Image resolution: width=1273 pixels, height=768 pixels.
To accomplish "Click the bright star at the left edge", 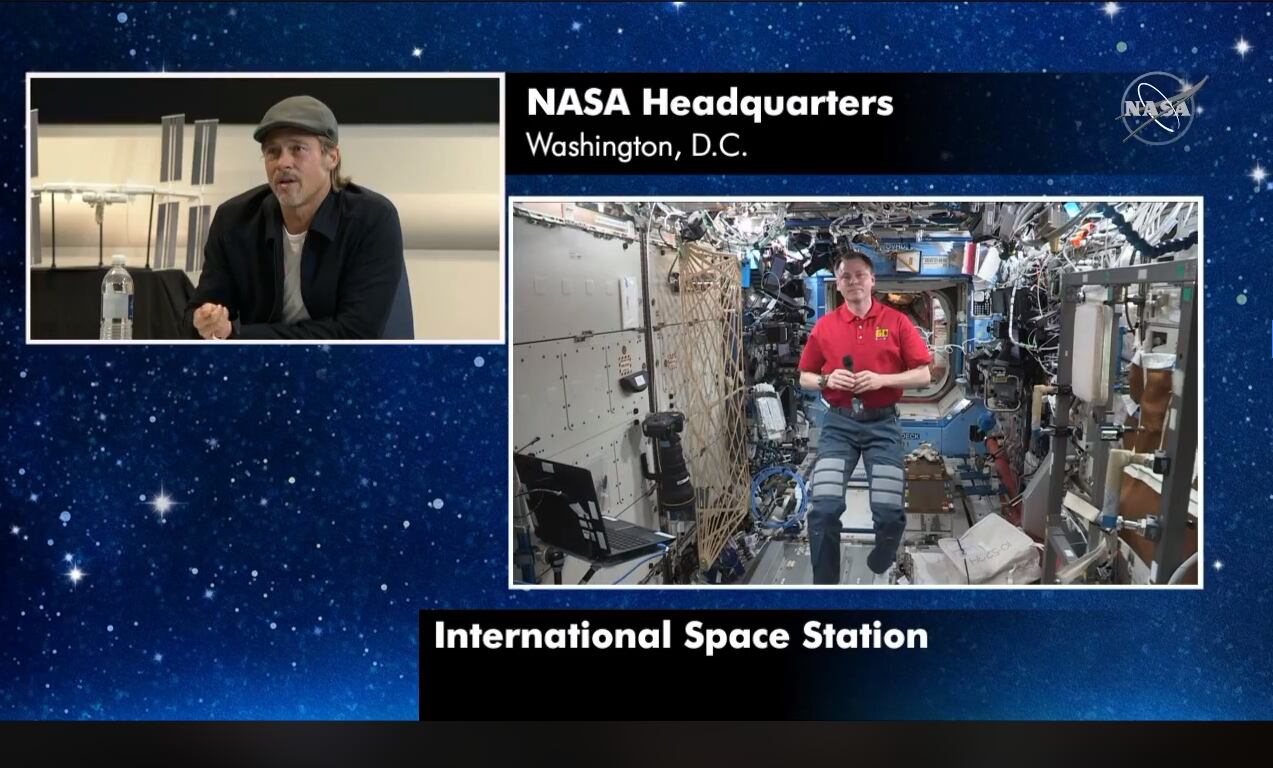I will (162, 502).
